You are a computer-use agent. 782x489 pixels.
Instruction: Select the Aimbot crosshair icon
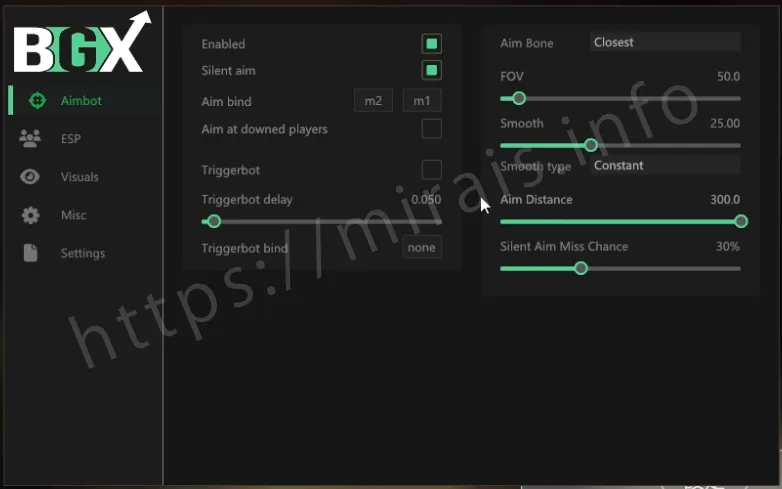pos(38,101)
